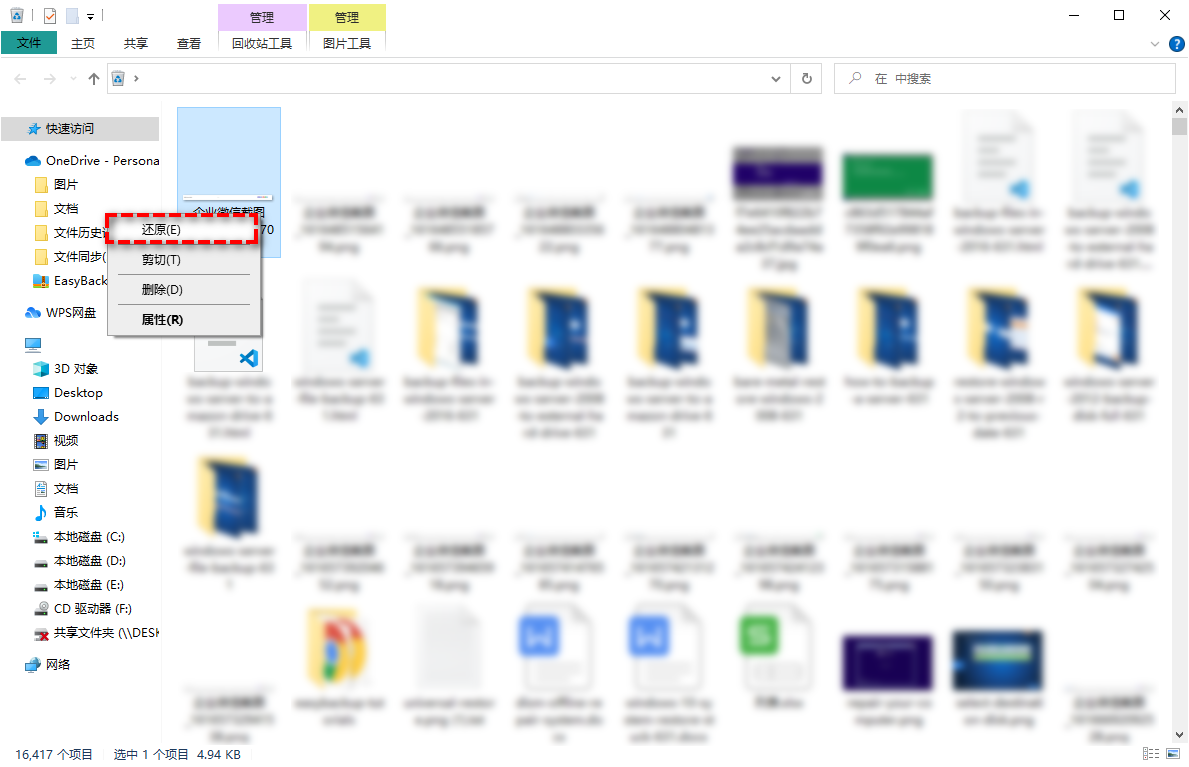Click the Recycle Bin icon in the address bar

119,77
